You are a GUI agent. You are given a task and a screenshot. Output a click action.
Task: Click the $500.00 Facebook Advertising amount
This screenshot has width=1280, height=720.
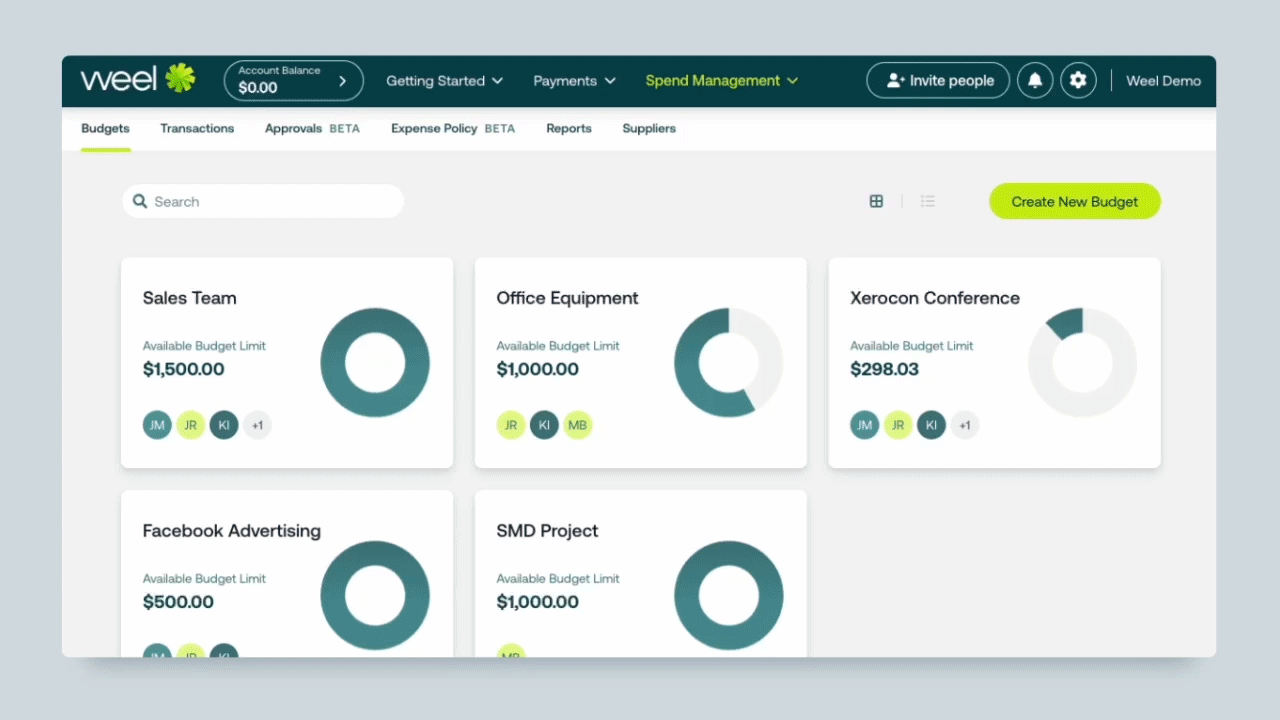click(178, 602)
